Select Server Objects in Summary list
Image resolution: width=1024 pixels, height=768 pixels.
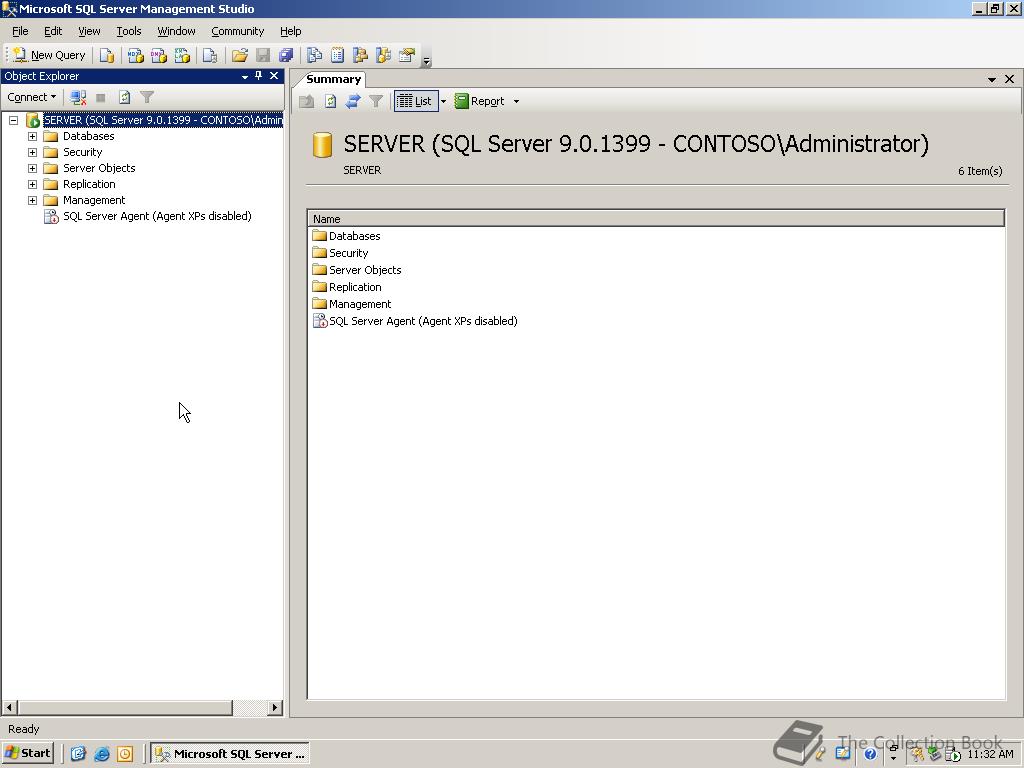(364, 270)
